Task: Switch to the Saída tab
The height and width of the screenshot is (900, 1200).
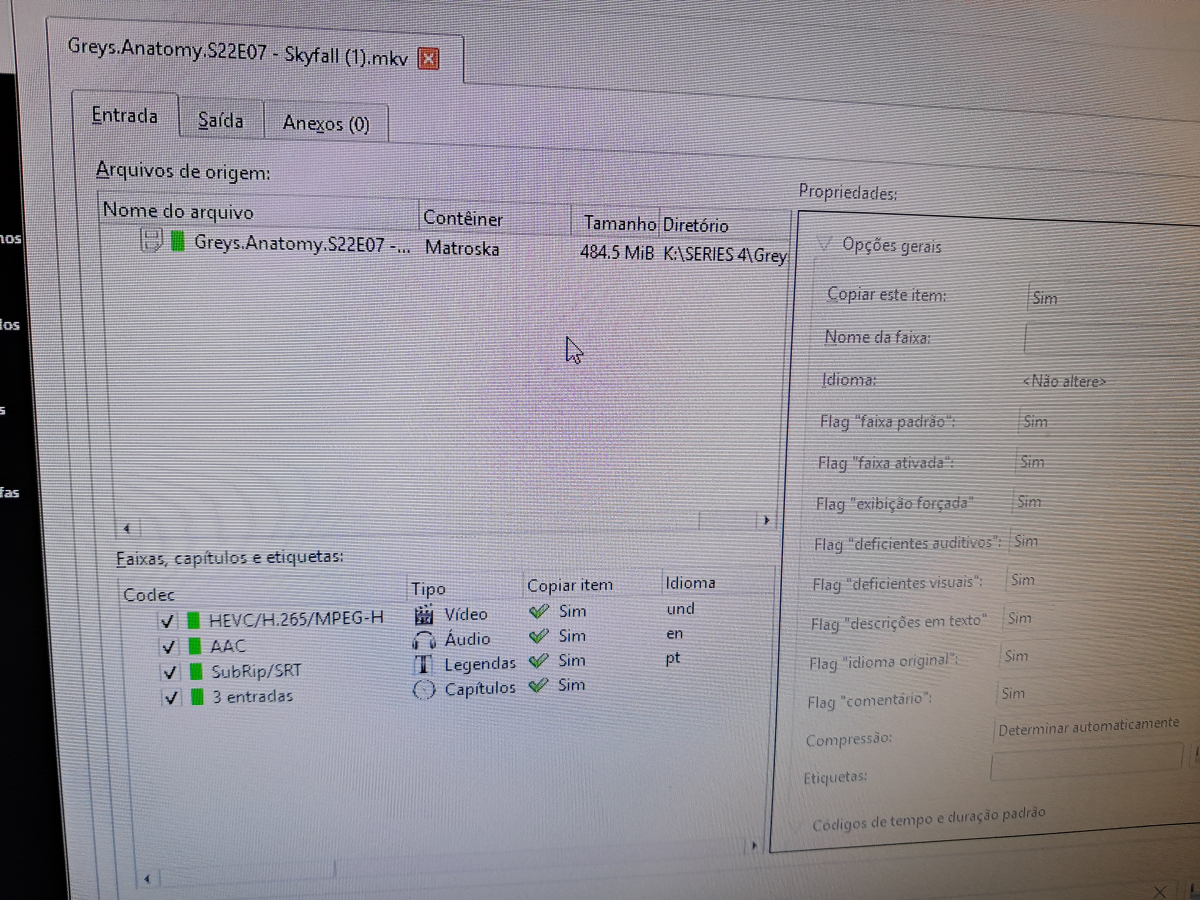Action: [221, 120]
